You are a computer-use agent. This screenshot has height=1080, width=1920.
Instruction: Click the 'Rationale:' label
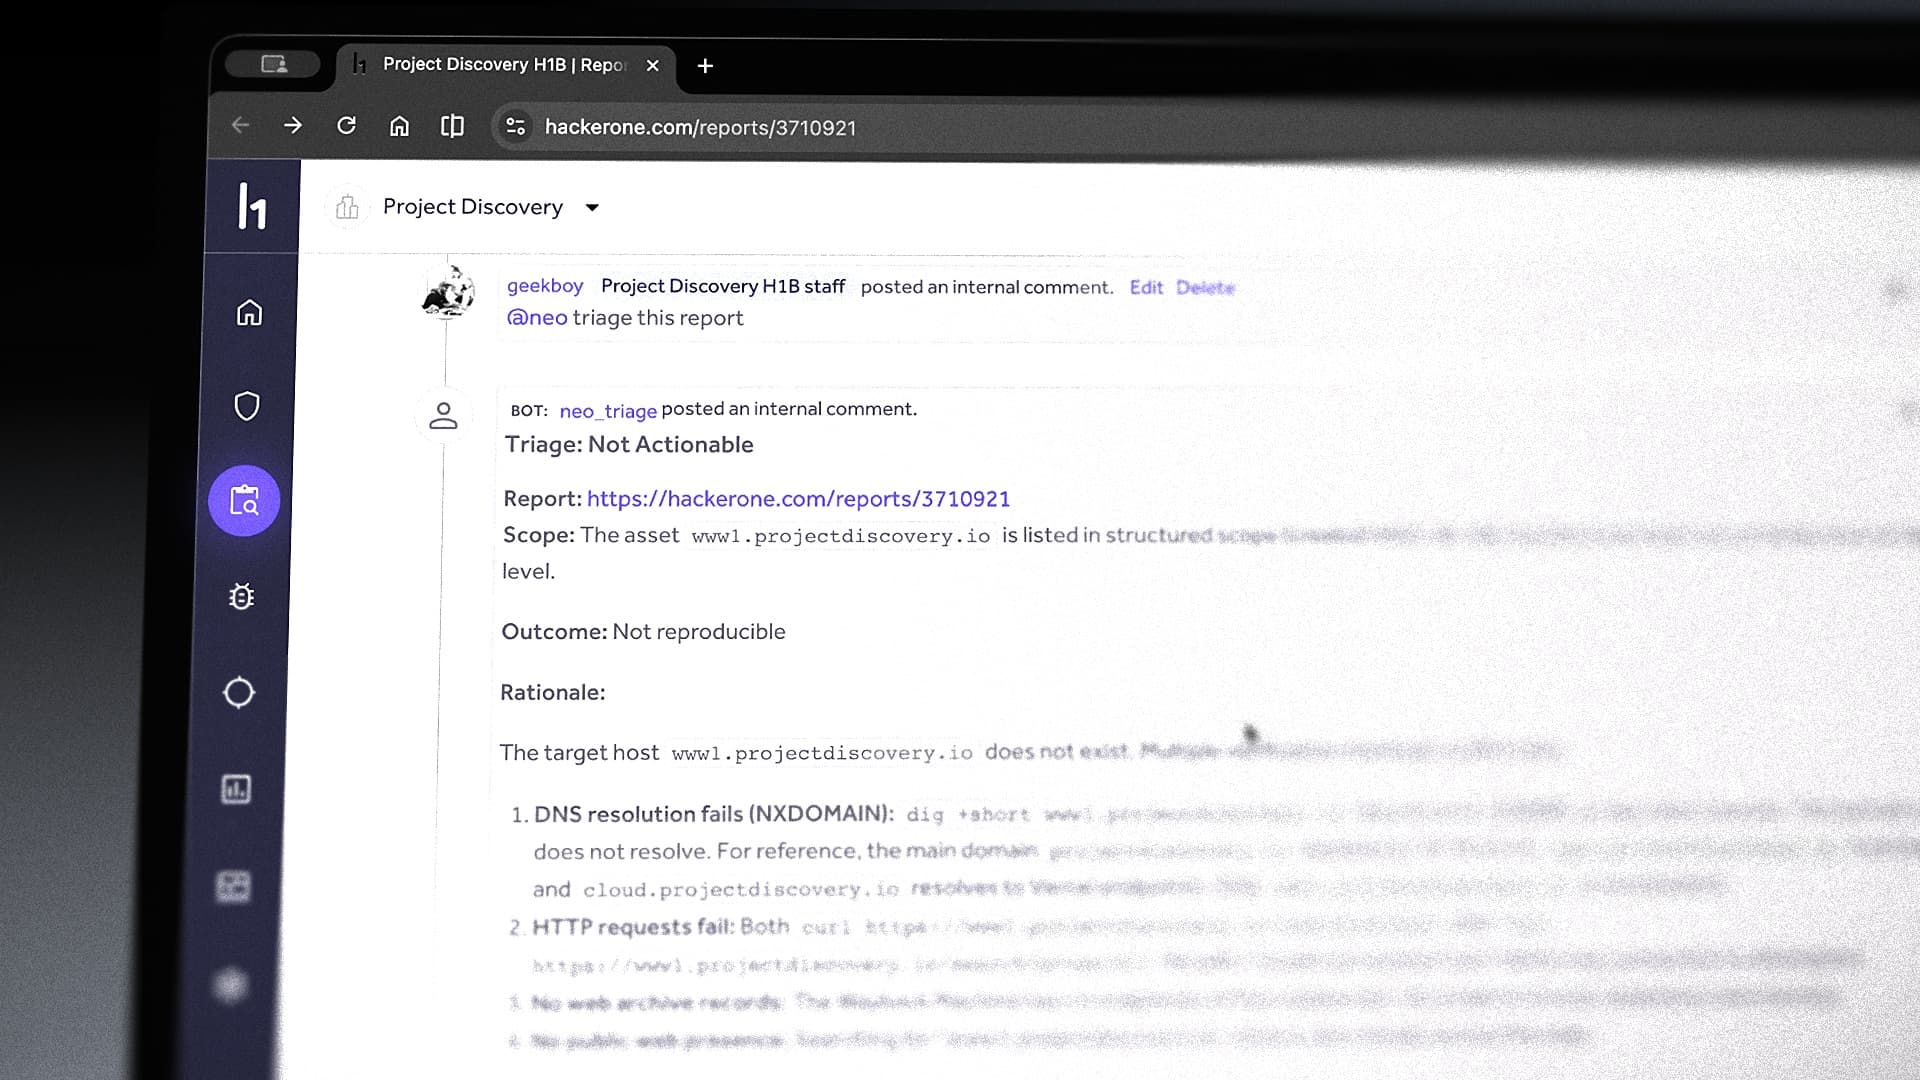point(552,693)
